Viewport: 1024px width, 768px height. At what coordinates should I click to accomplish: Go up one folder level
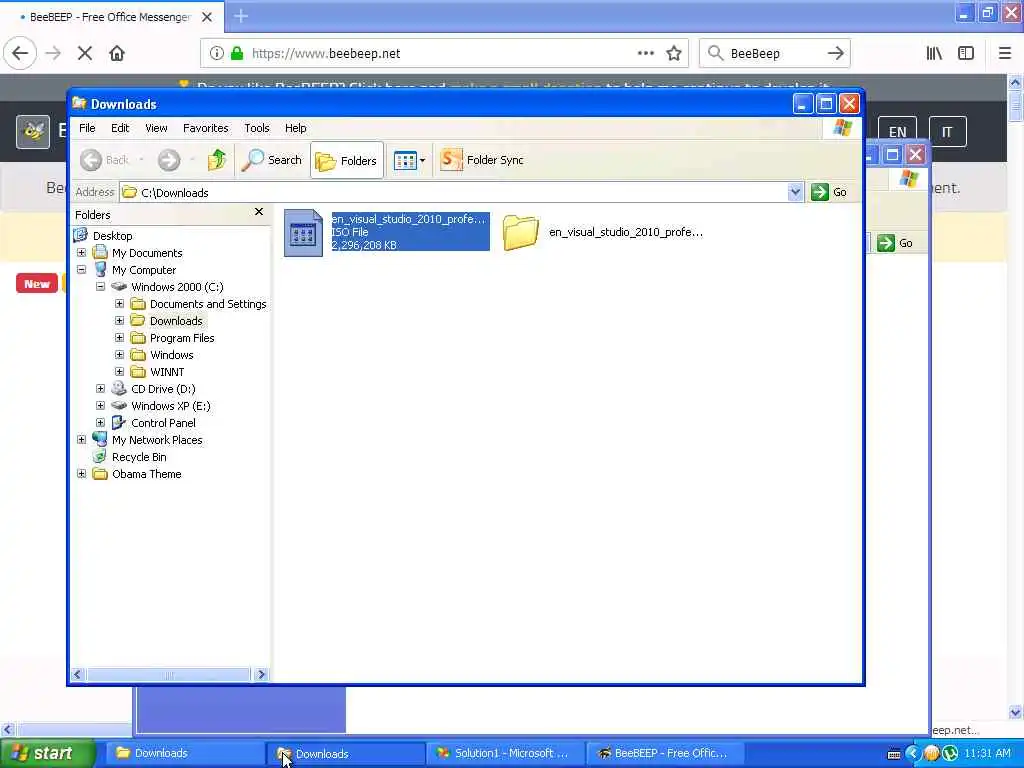pos(217,160)
